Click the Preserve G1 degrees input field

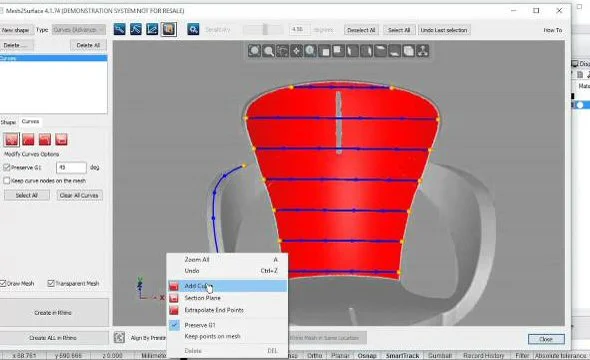71,167
